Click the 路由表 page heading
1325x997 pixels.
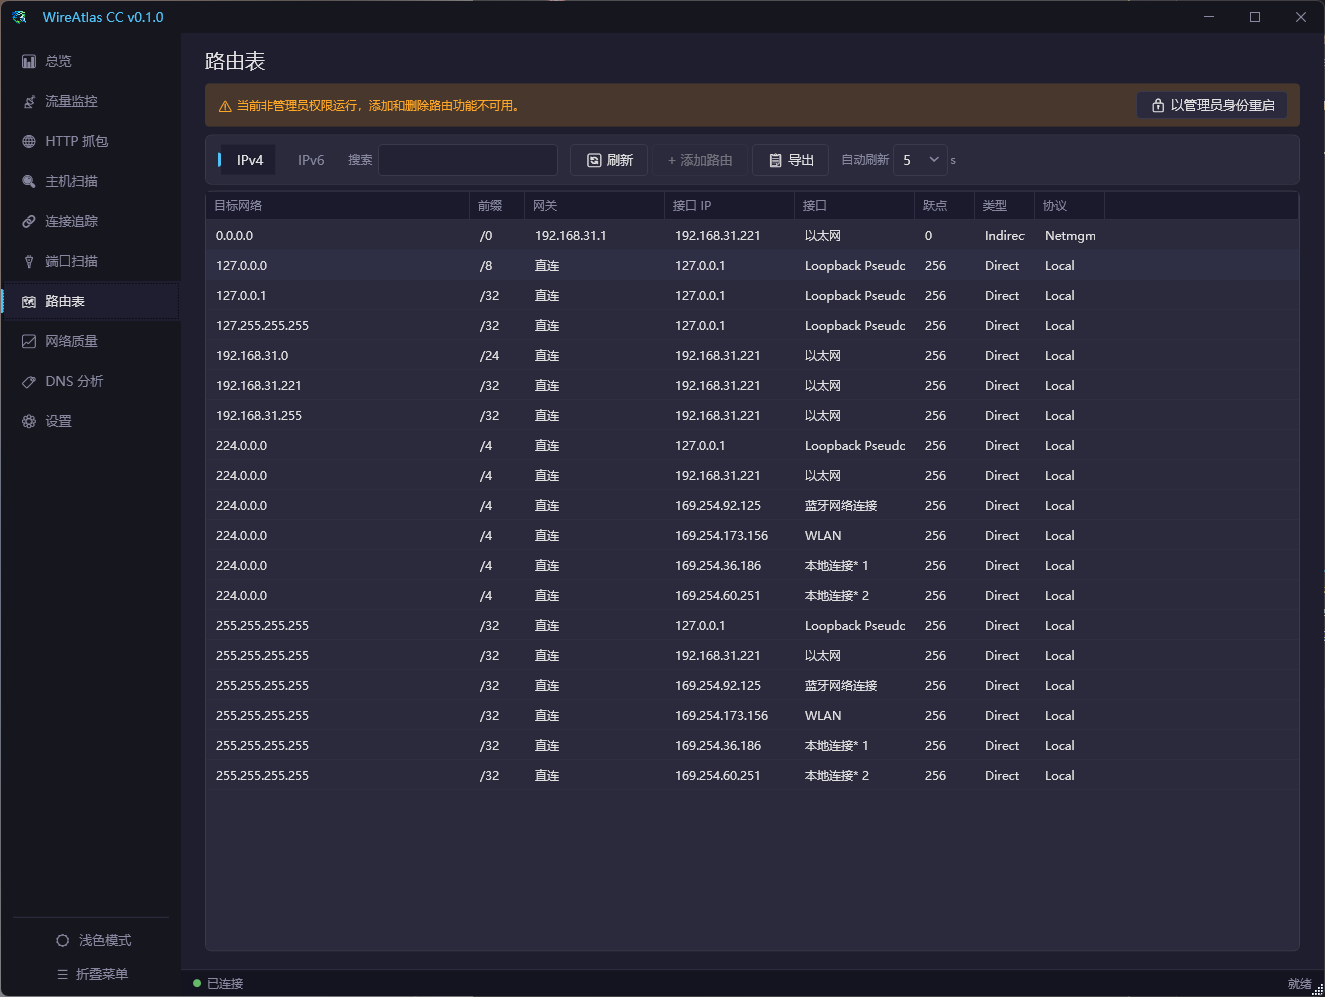pyautogui.click(x=235, y=61)
